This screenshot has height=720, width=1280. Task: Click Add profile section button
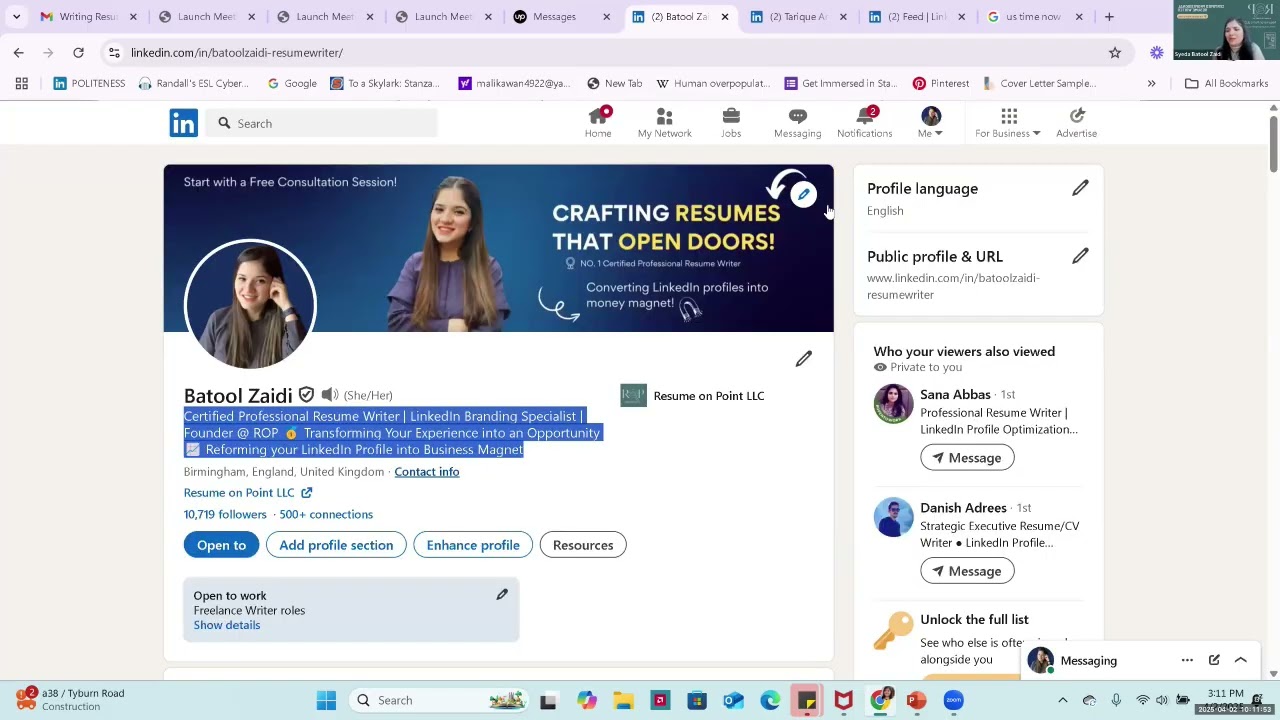click(336, 545)
